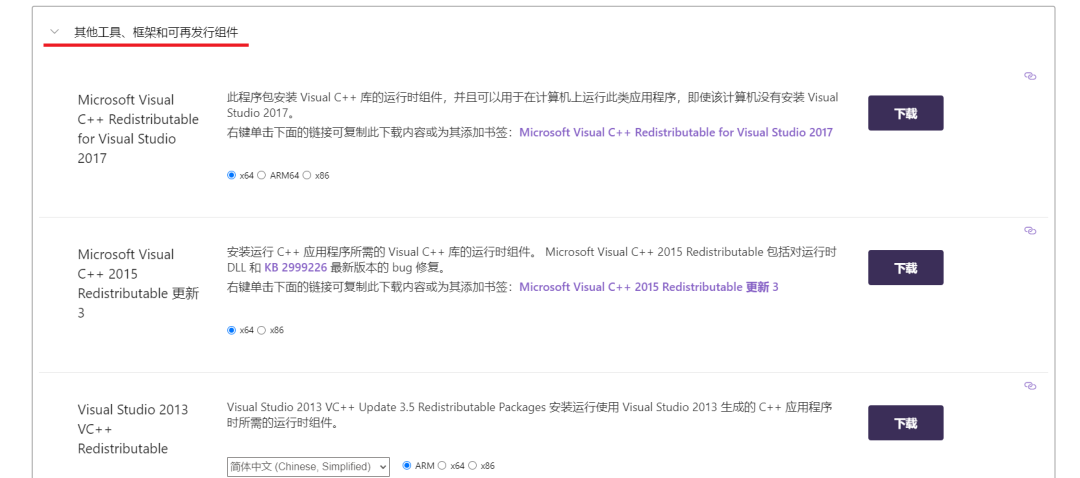Copy link icon for Visual C++ Redistributable 2017

pyautogui.click(x=1030, y=76)
